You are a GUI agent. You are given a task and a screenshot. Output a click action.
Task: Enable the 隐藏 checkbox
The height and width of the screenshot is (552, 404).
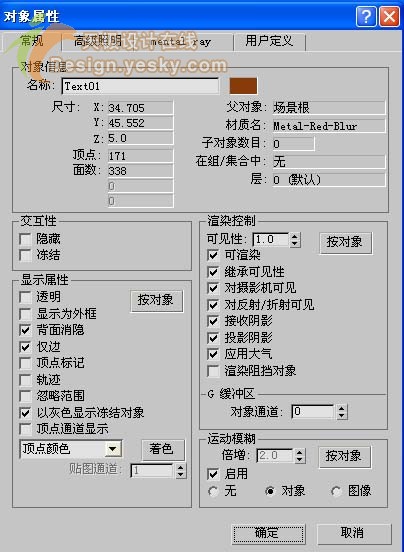point(26,239)
